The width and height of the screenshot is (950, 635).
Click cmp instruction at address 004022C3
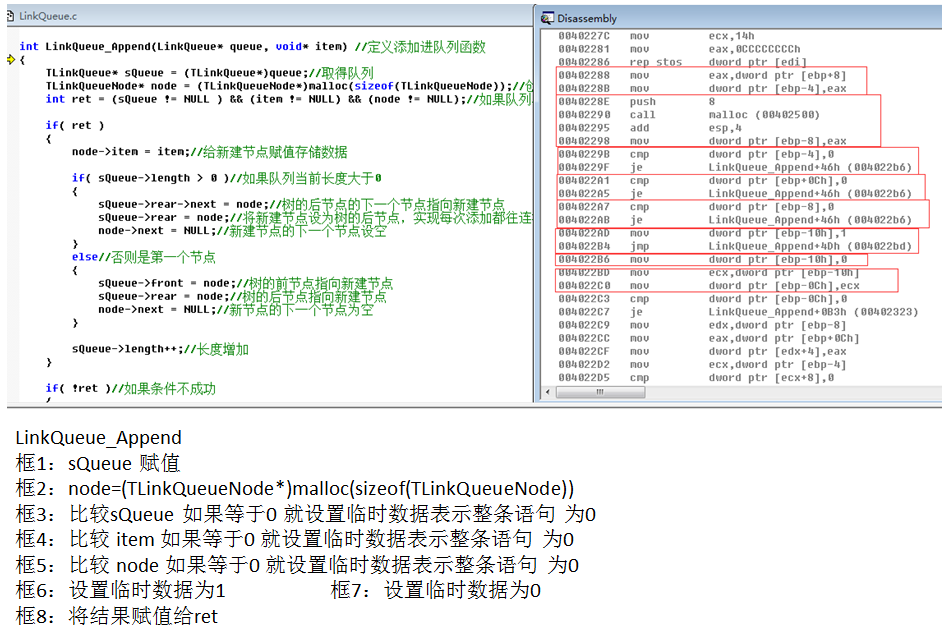pos(702,299)
